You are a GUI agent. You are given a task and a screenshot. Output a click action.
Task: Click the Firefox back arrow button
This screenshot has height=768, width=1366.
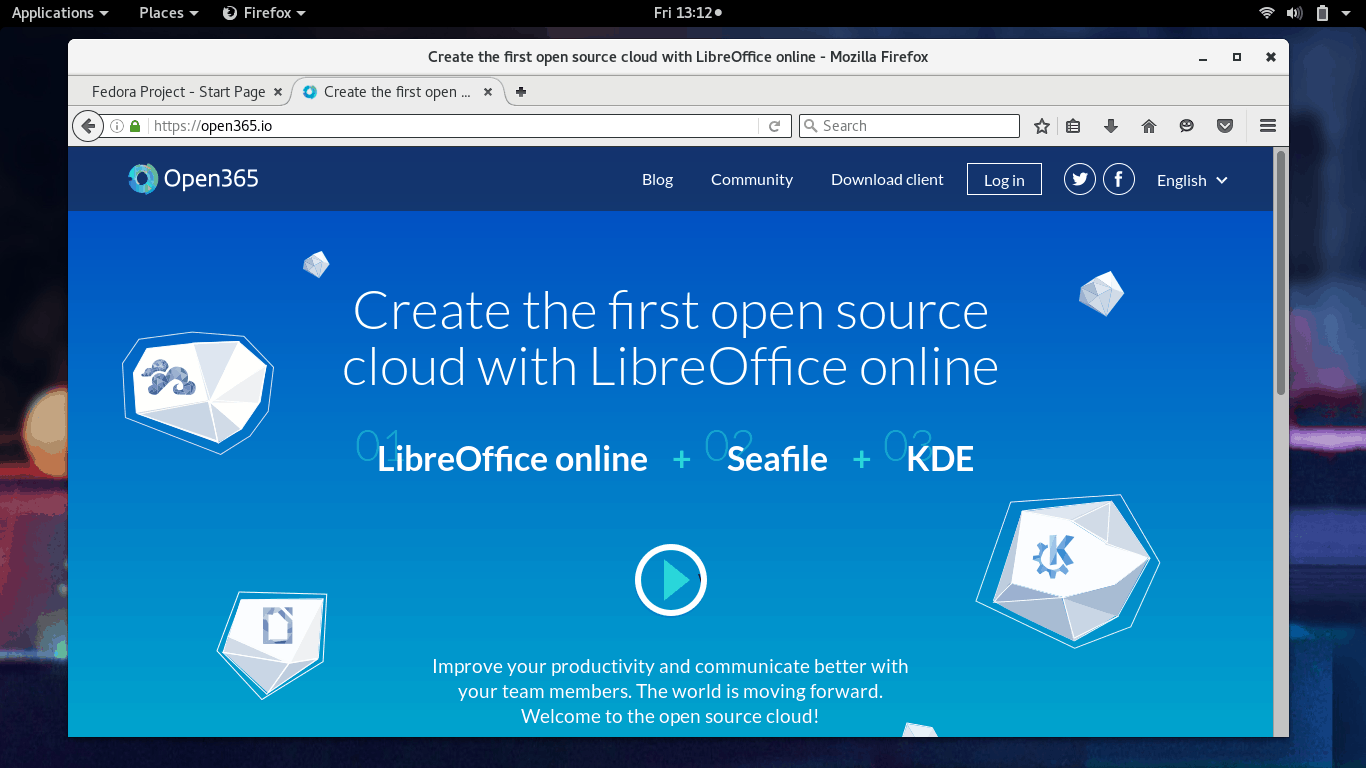pyautogui.click(x=88, y=126)
